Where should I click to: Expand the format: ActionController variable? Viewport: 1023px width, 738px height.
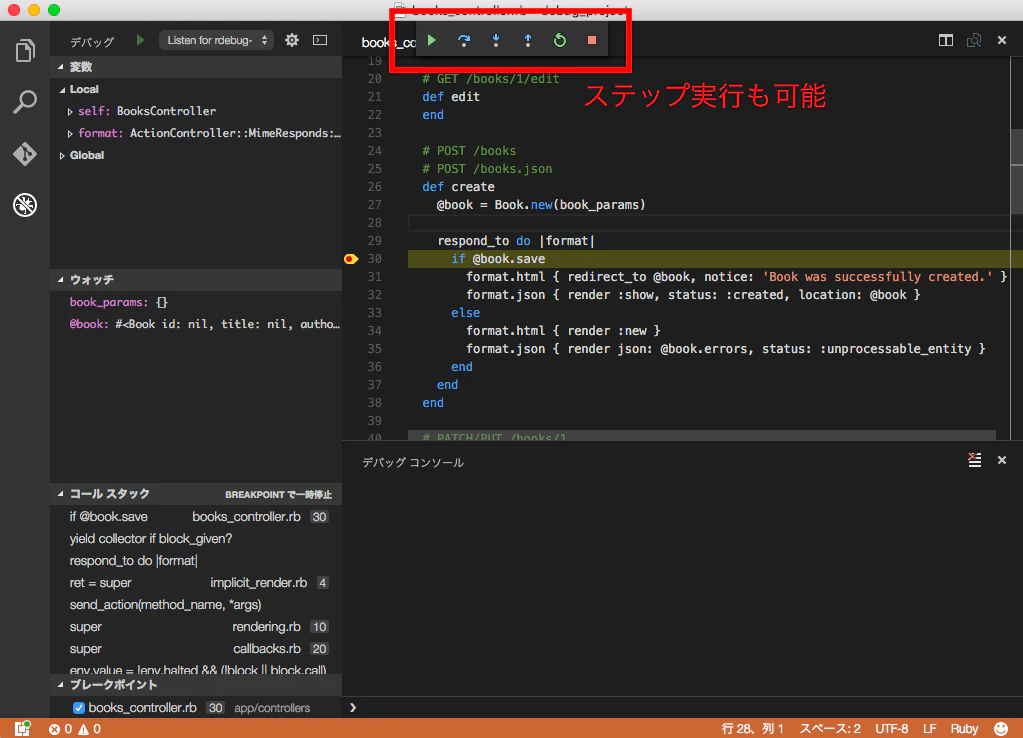(x=70, y=134)
